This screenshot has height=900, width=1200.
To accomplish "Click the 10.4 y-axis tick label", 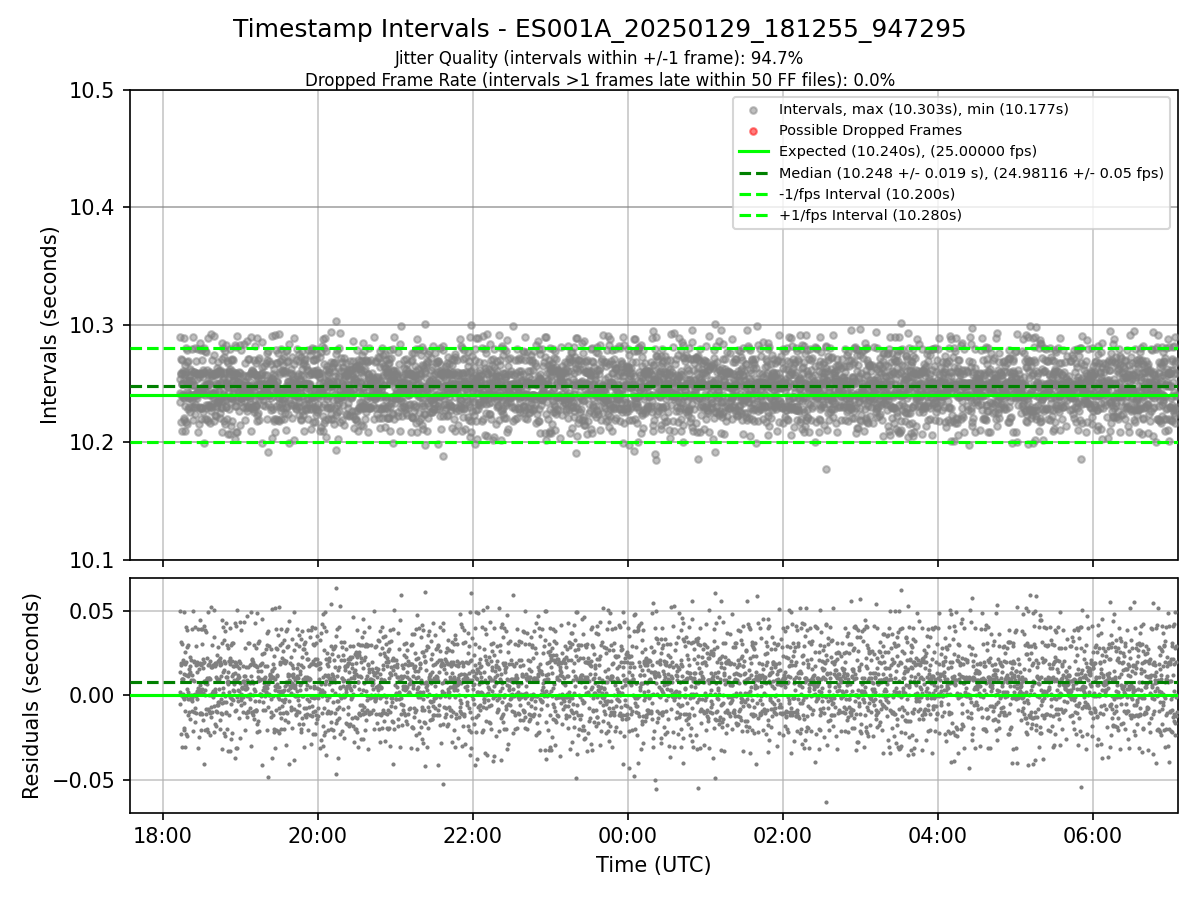I will tap(95, 208).
